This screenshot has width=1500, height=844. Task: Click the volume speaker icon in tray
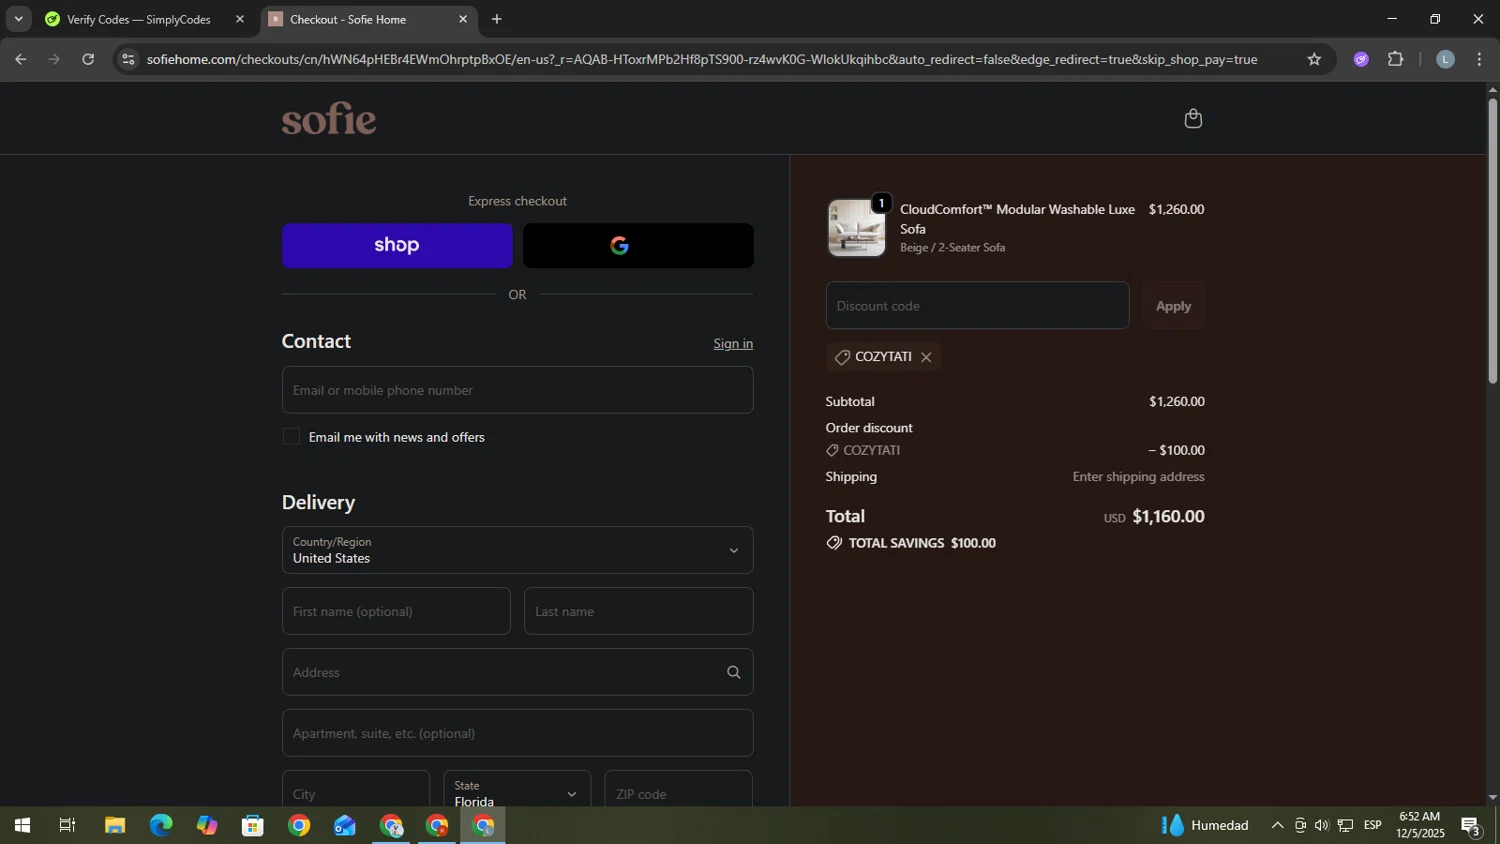1322,825
